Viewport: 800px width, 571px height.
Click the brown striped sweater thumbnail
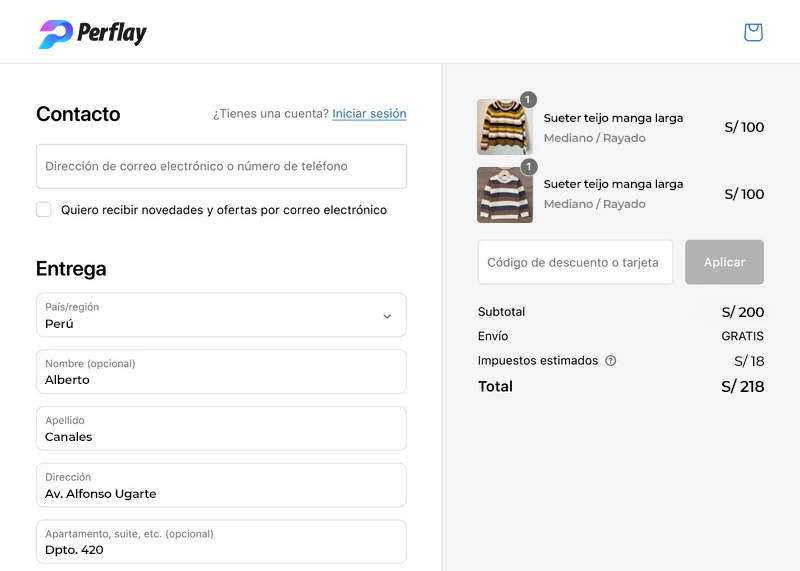coord(504,194)
